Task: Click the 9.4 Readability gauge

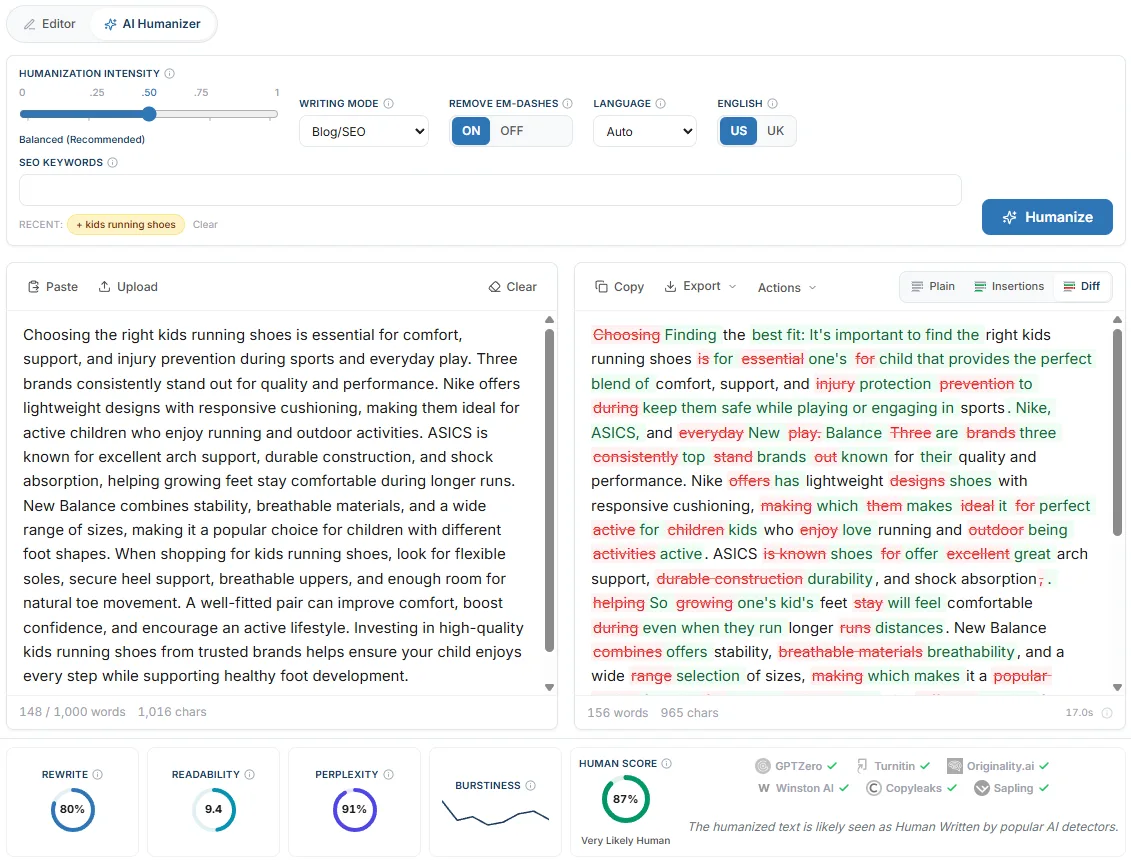Action: coord(214,809)
